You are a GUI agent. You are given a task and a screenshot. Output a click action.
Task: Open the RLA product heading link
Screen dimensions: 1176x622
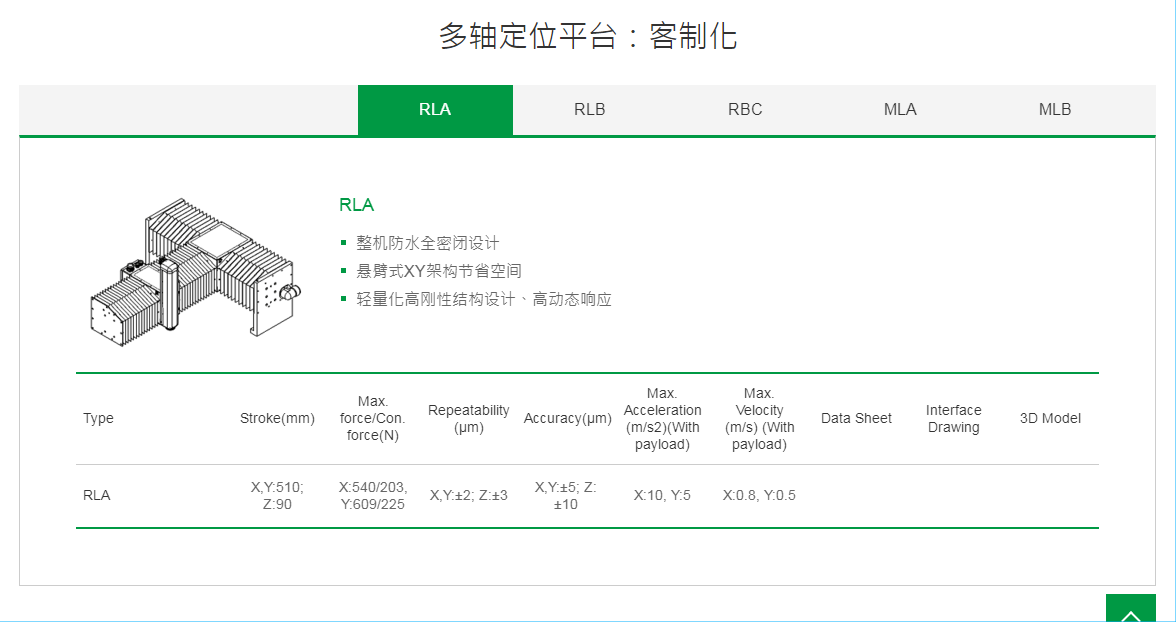point(357,204)
